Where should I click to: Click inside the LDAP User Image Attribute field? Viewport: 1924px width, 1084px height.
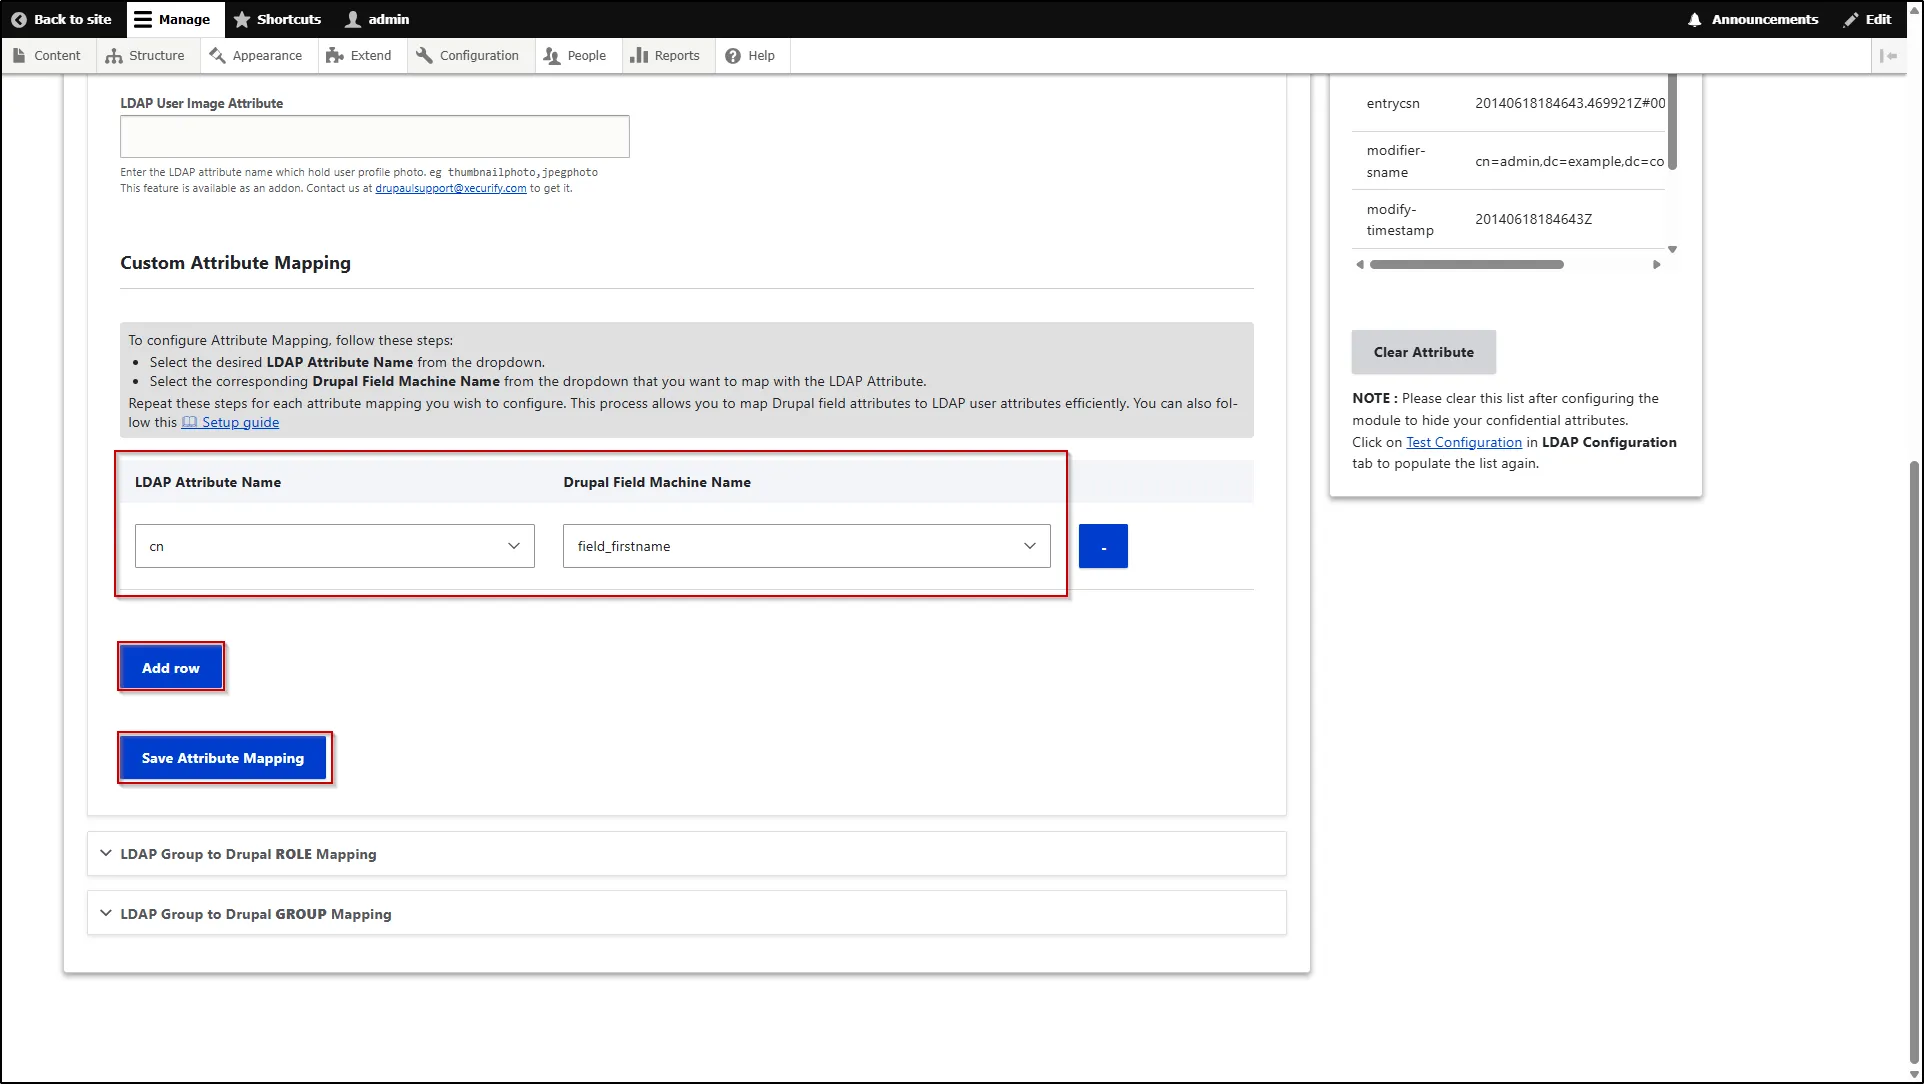[373, 136]
